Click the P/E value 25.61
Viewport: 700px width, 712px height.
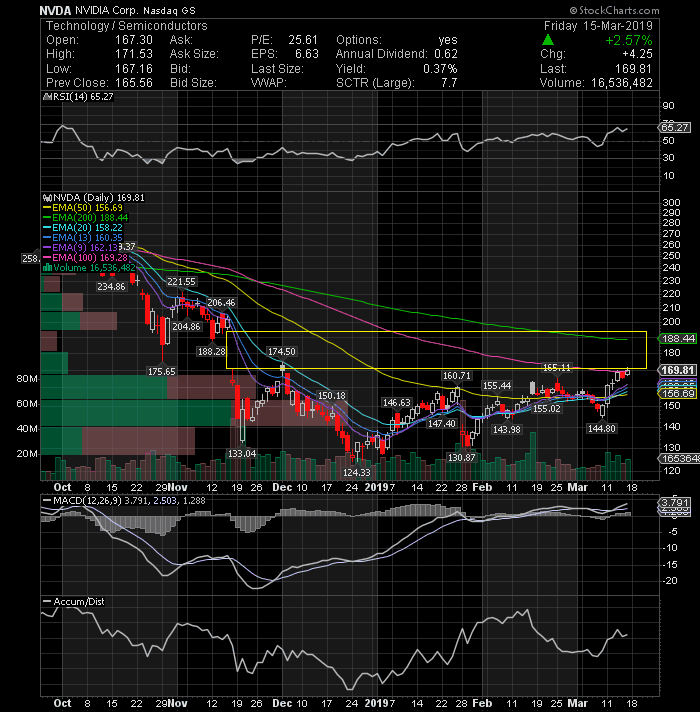coord(303,40)
